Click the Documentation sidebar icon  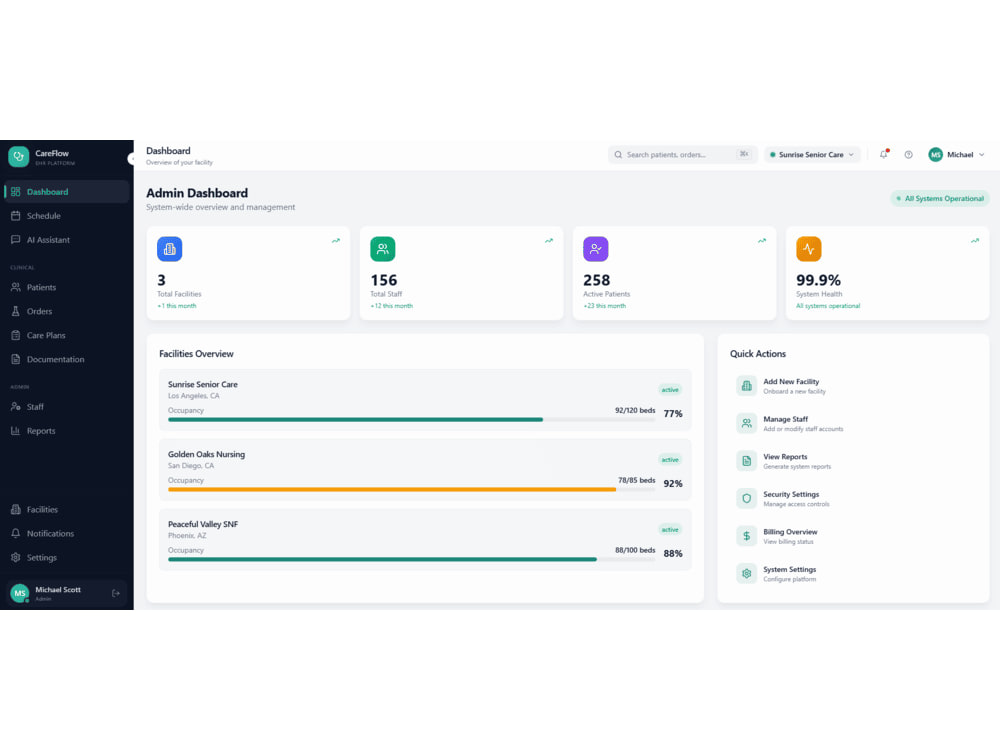16,359
